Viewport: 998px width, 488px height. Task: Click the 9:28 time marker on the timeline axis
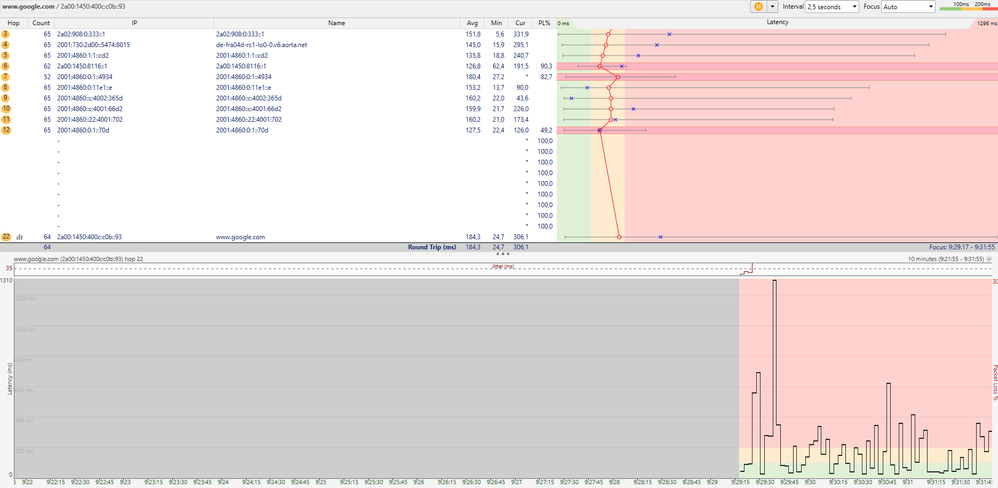coord(615,482)
